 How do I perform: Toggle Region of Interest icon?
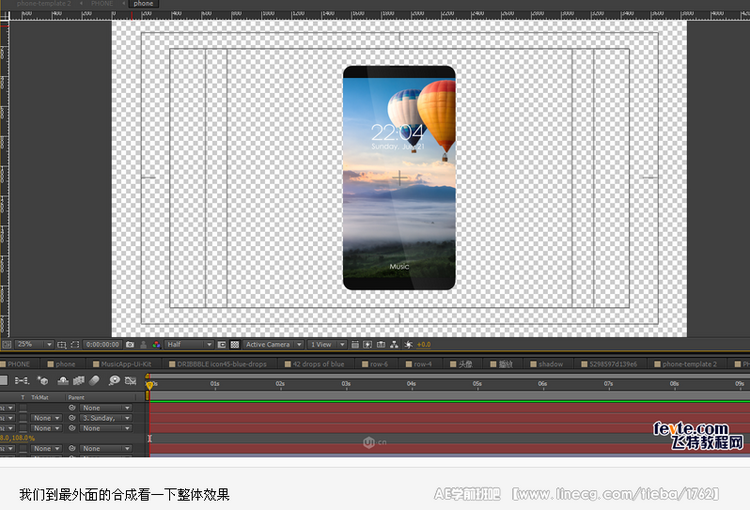click(x=222, y=344)
